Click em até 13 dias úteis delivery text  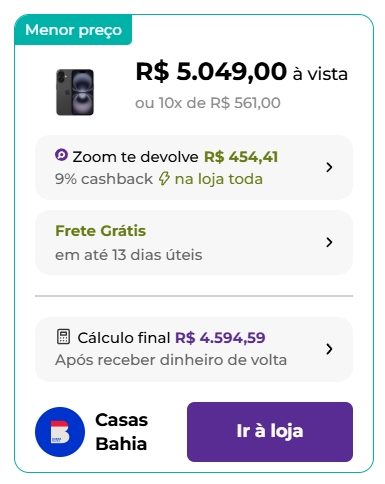pyautogui.click(x=129, y=255)
